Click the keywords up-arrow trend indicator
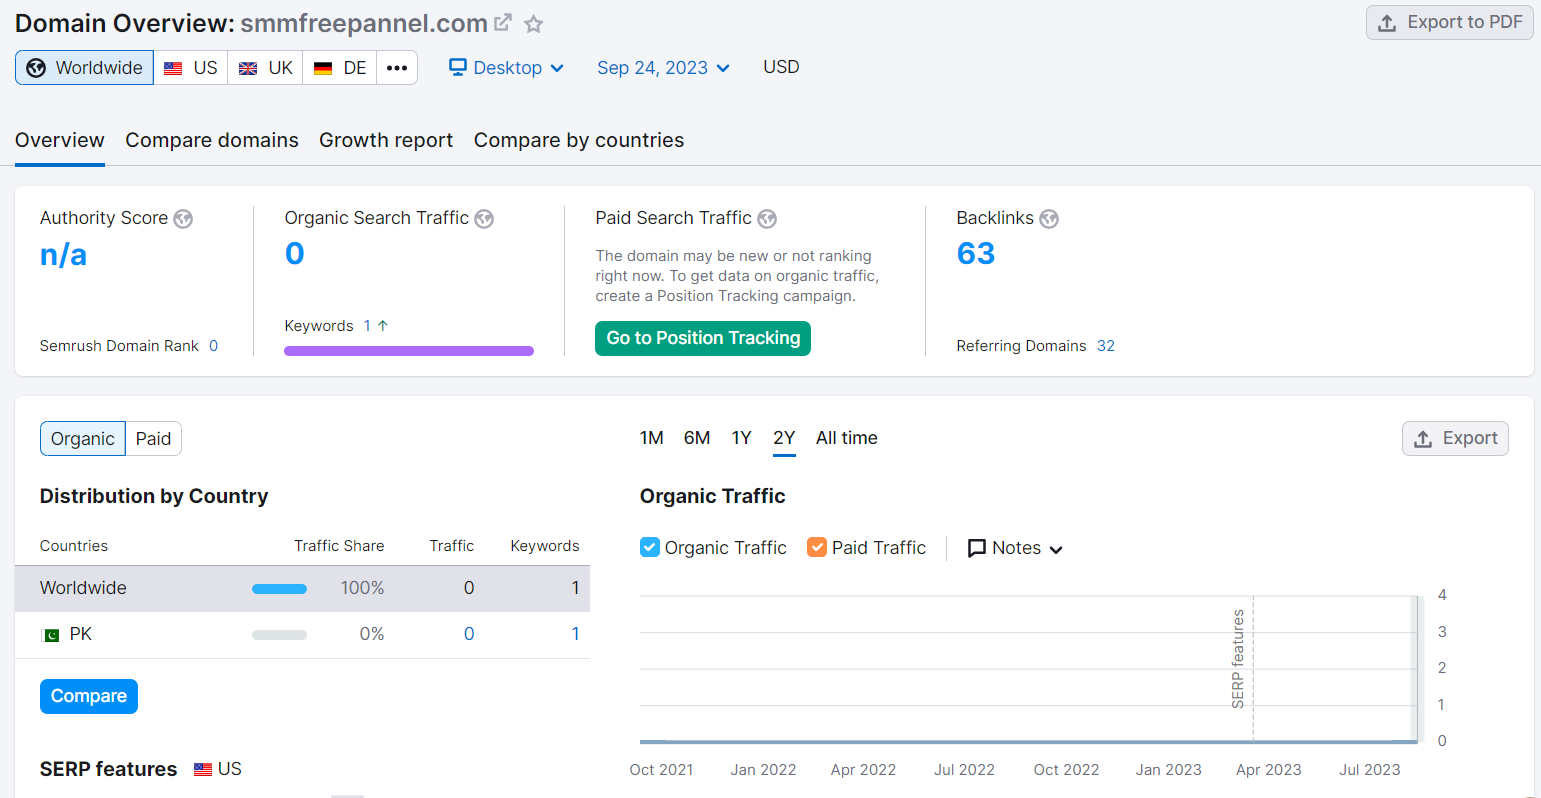The height and width of the screenshot is (798, 1541). [383, 326]
